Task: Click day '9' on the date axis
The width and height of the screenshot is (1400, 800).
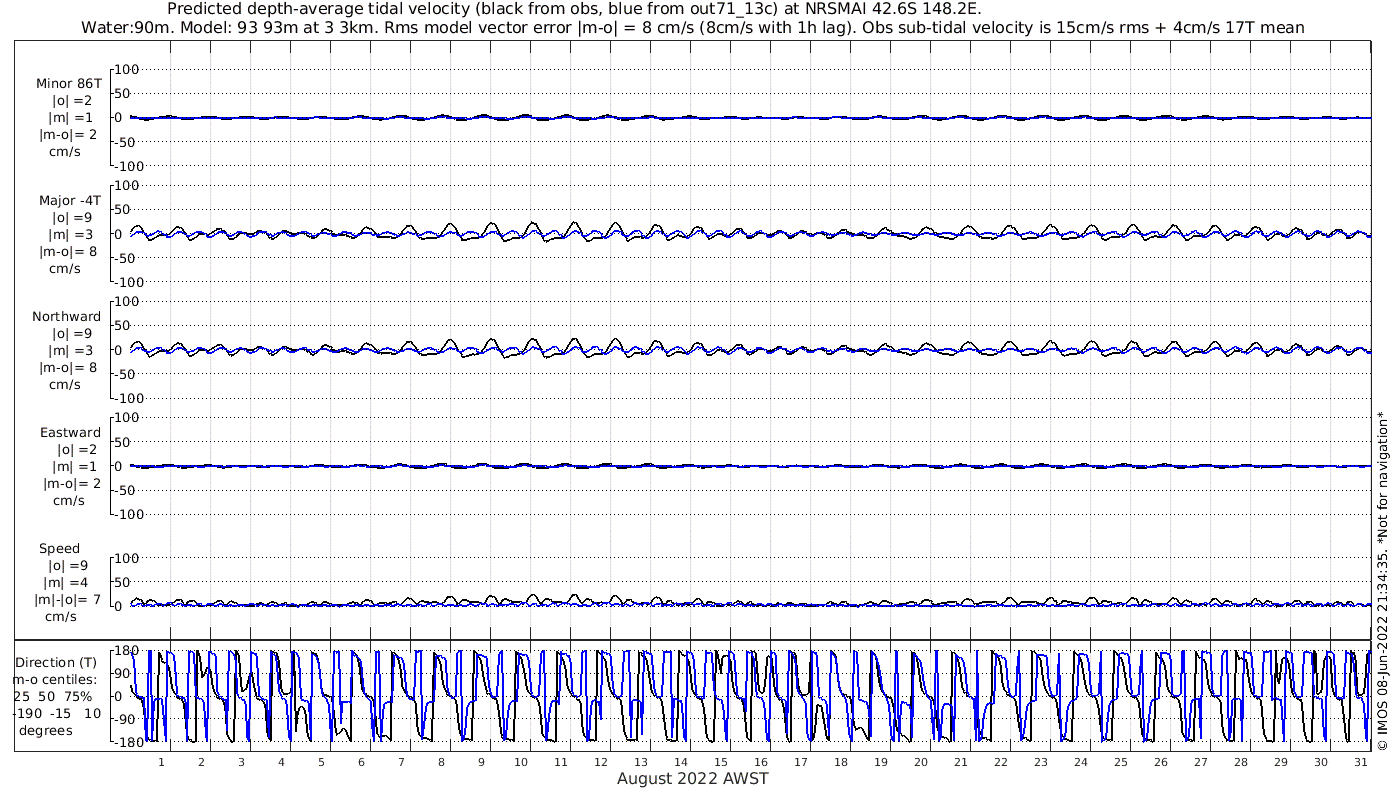Action: (x=481, y=762)
